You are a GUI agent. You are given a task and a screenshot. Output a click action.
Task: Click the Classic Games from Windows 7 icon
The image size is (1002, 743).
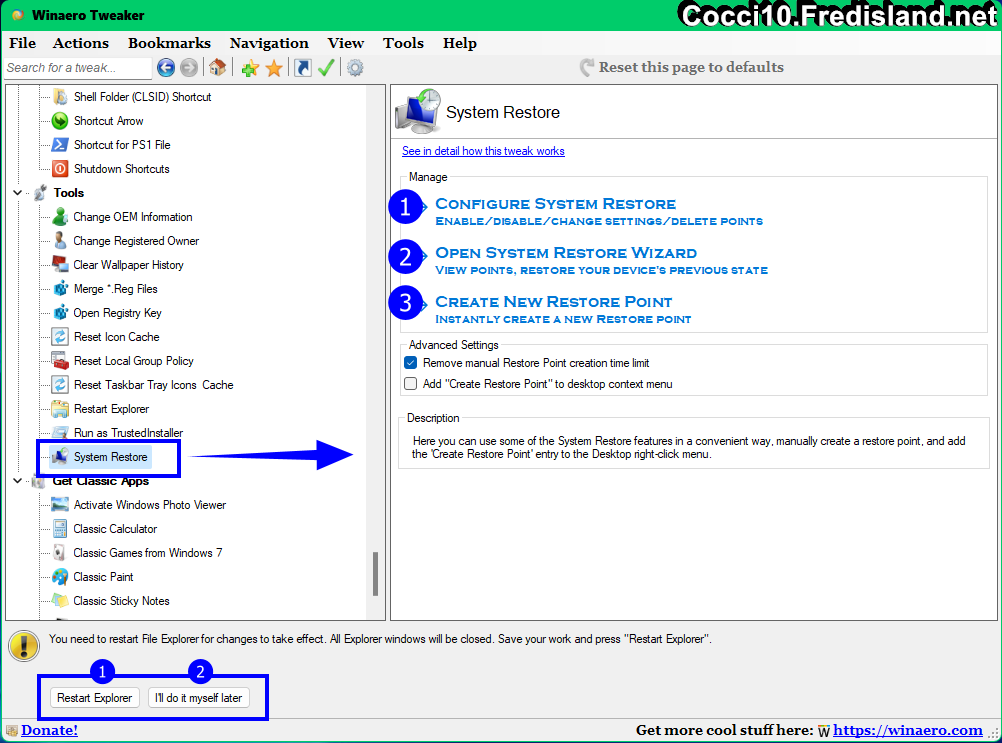point(60,553)
